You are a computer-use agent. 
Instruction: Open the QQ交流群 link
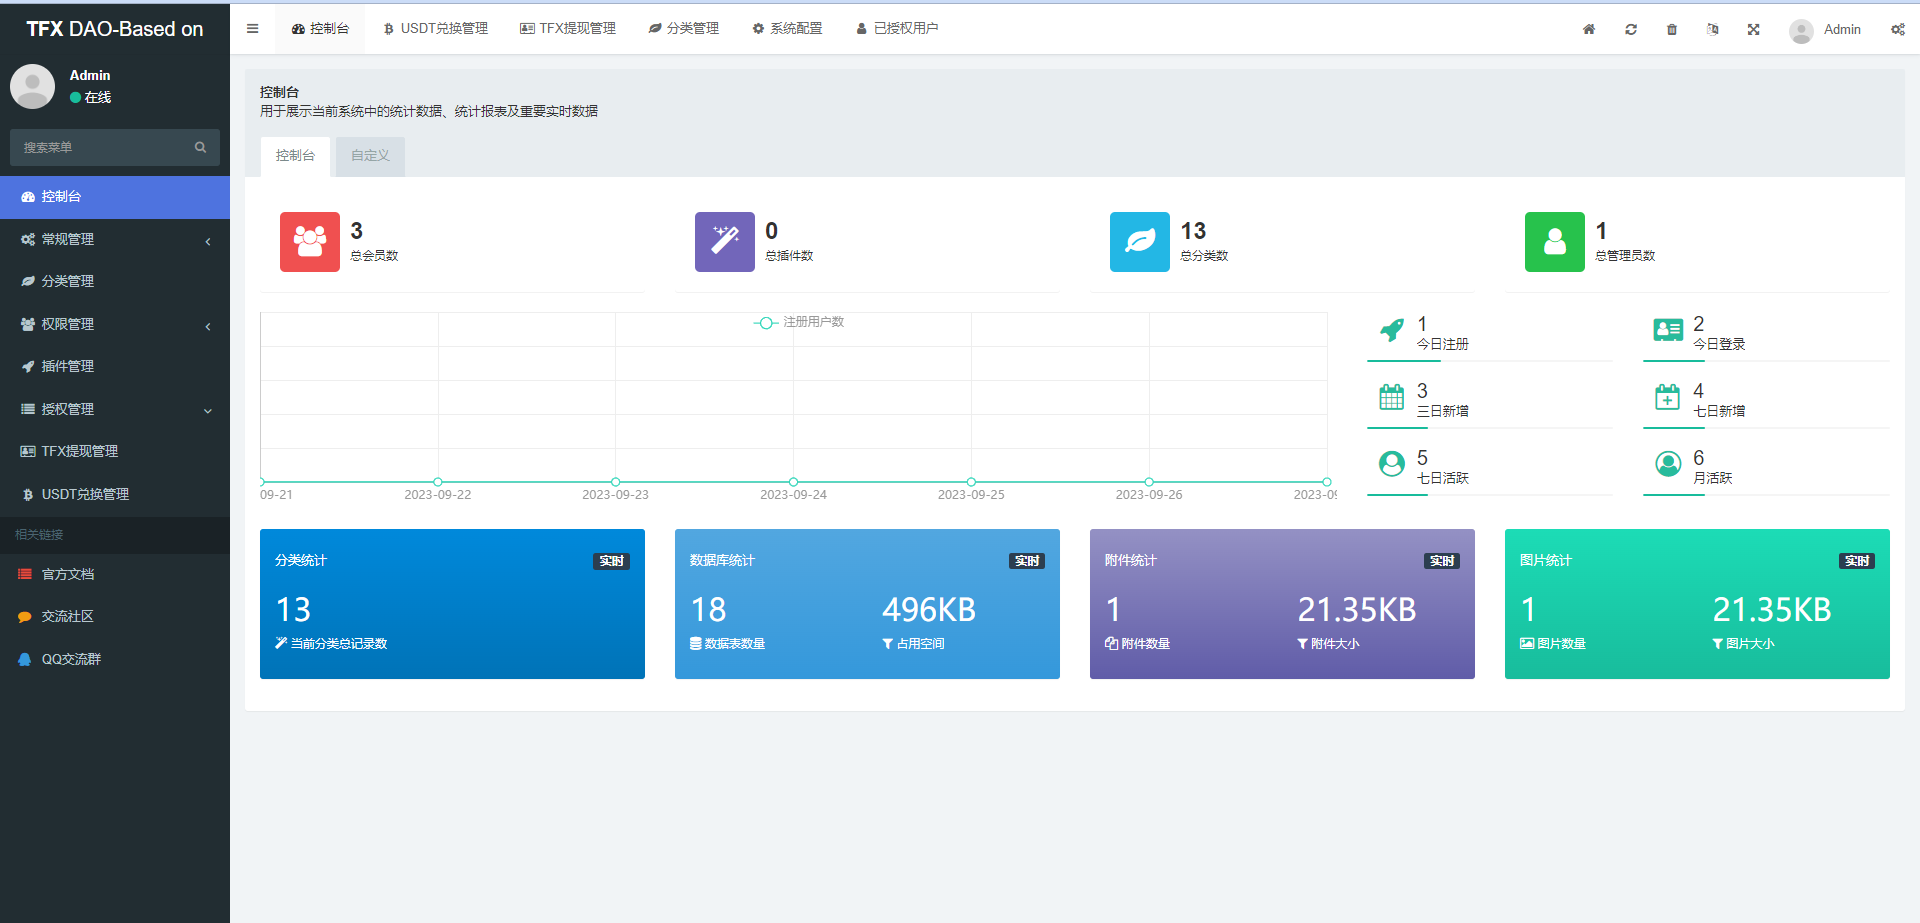pos(70,659)
